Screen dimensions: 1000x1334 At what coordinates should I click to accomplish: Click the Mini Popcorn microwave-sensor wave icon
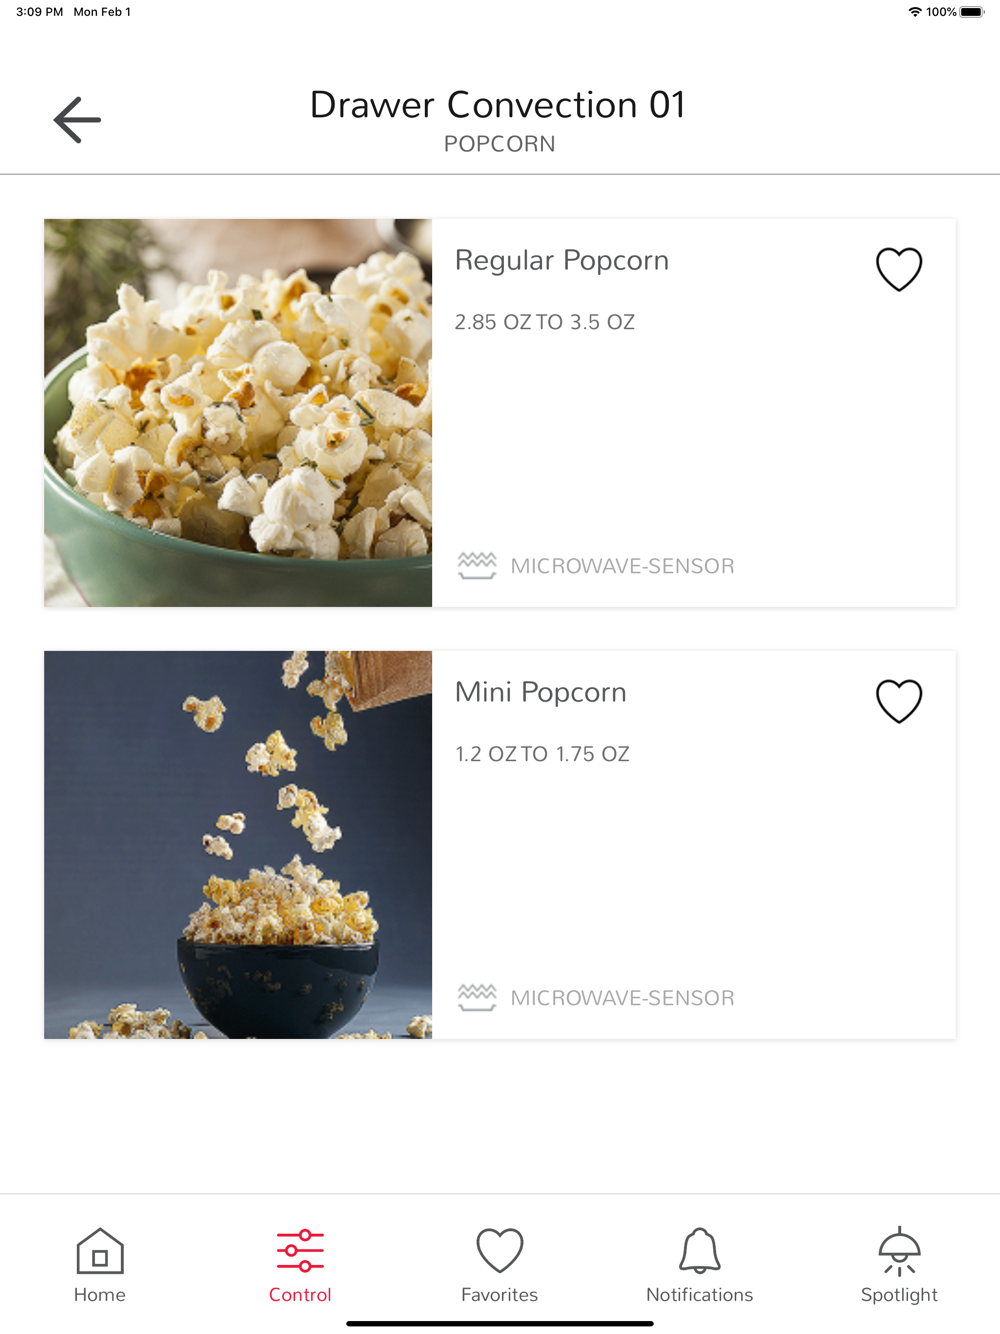(x=477, y=998)
